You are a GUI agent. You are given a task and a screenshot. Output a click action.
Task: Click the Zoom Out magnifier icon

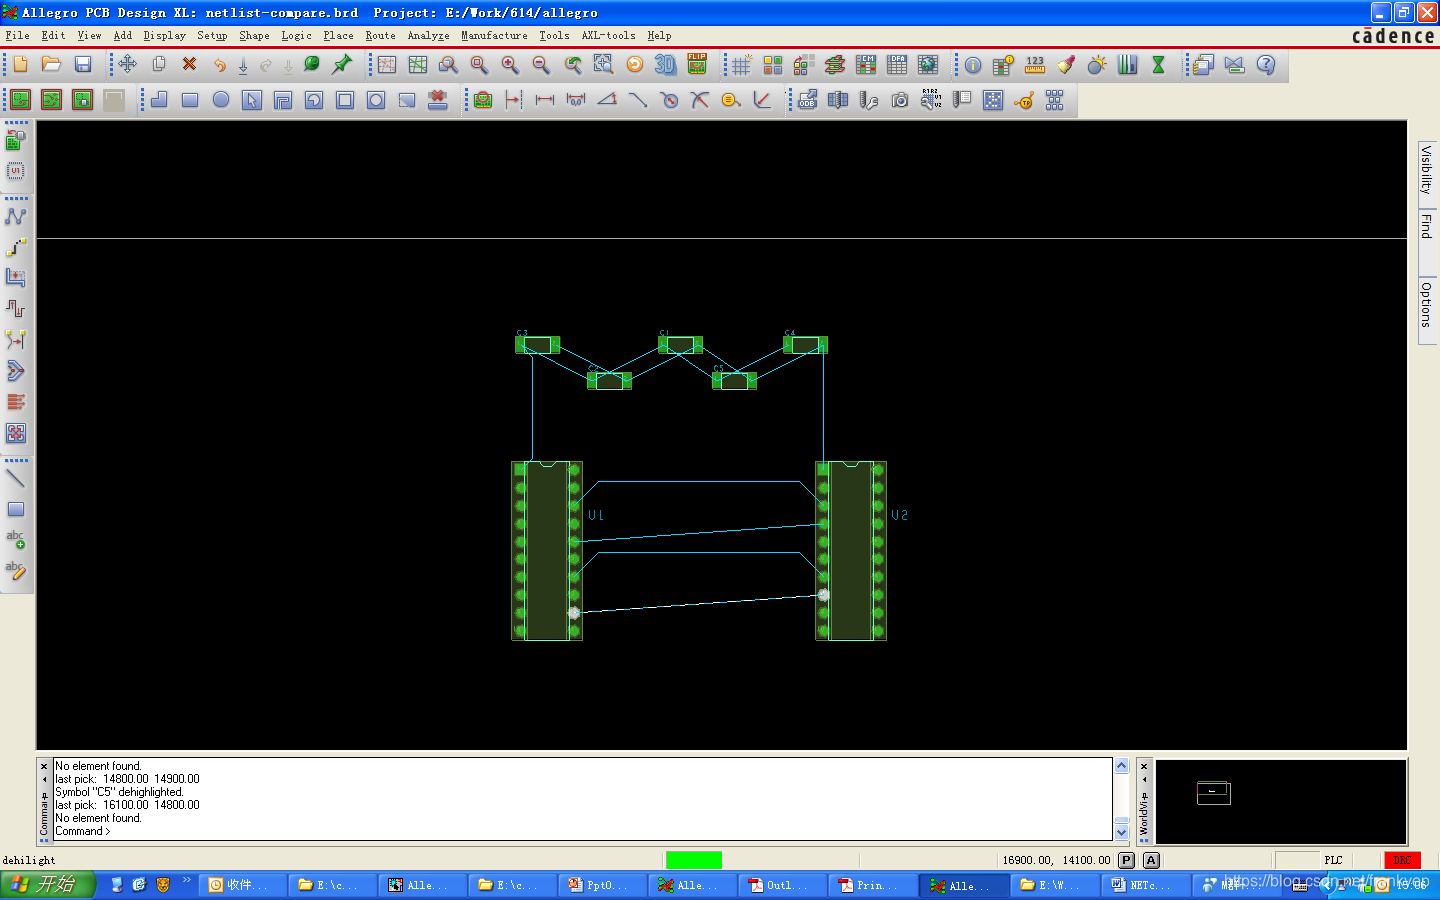click(541, 65)
